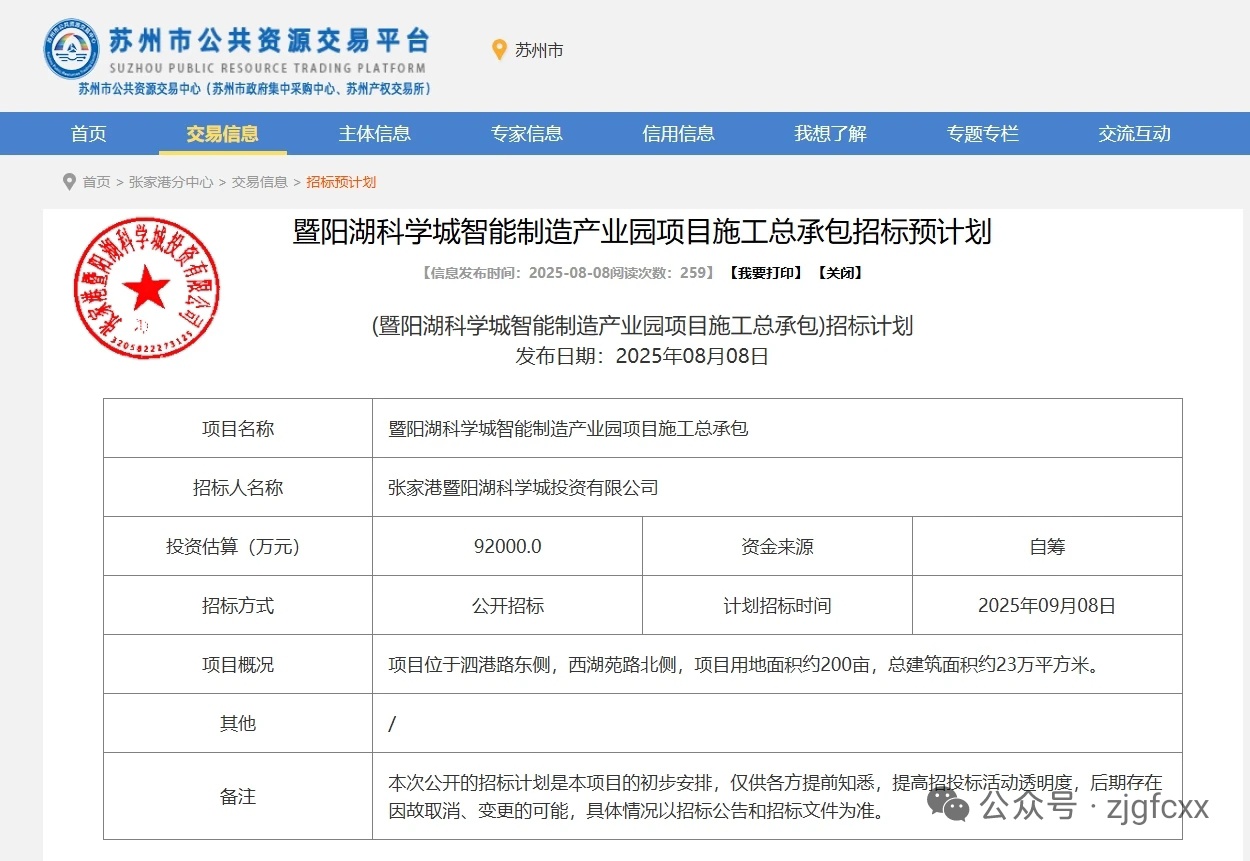Click the 公开招标 value cell

click(x=507, y=606)
